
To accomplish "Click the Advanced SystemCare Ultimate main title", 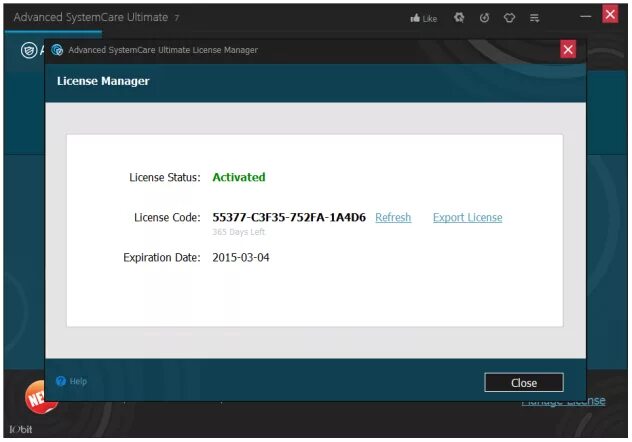I will (91, 17).
